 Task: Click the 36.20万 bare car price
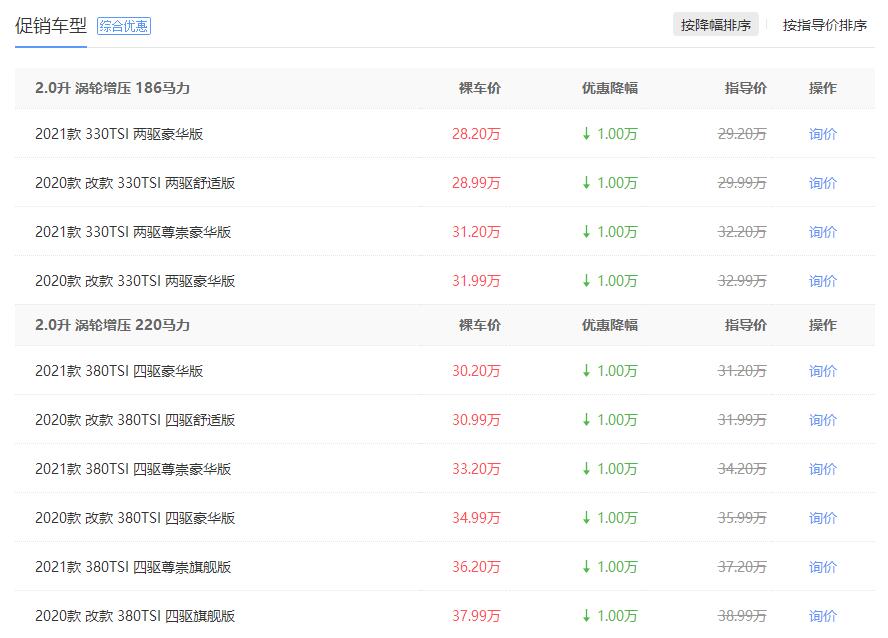click(476, 567)
